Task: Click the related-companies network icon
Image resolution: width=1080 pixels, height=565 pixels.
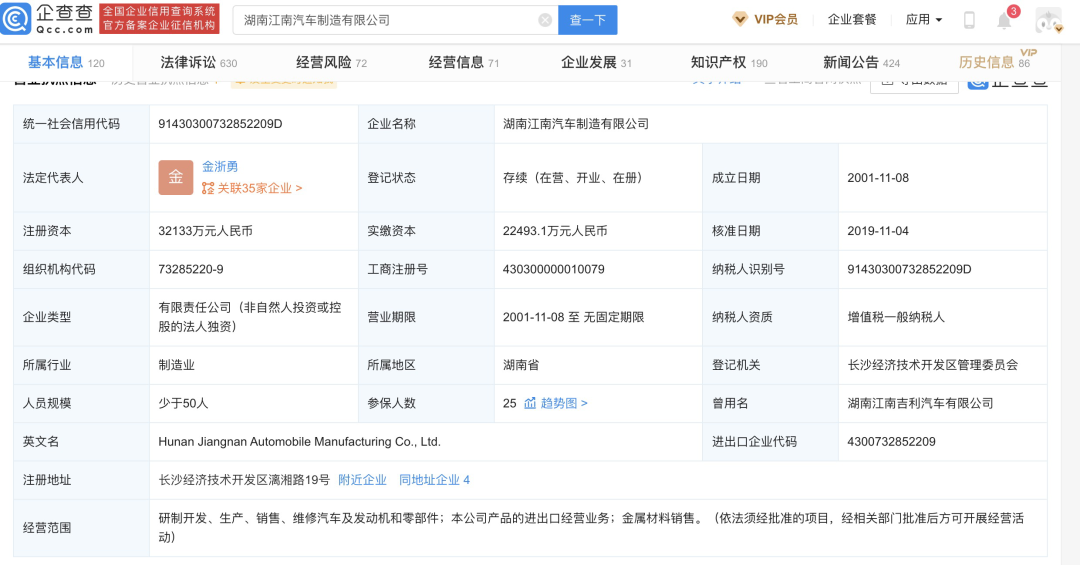Action: coord(208,188)
